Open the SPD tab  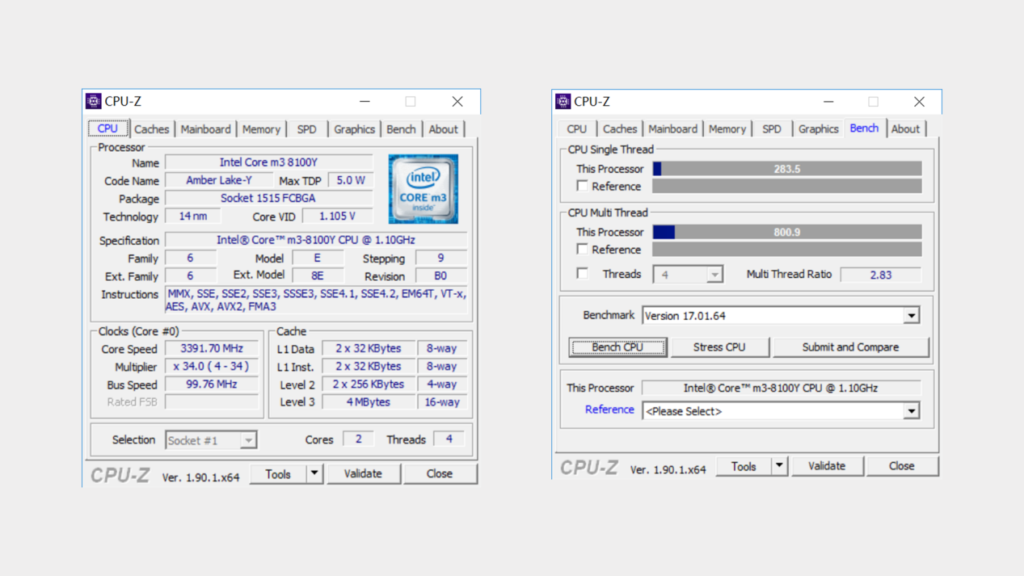(x=306, y=128)
